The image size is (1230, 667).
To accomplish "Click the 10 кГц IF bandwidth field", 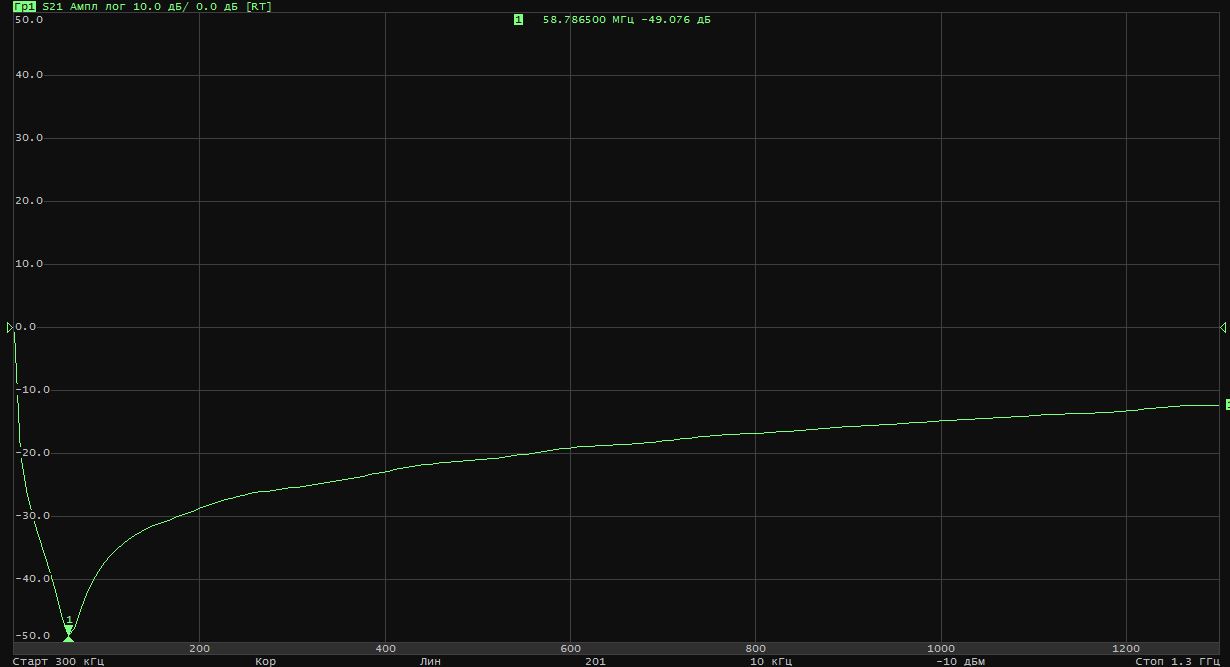I will pyautogui.click(x=771, y=661).
